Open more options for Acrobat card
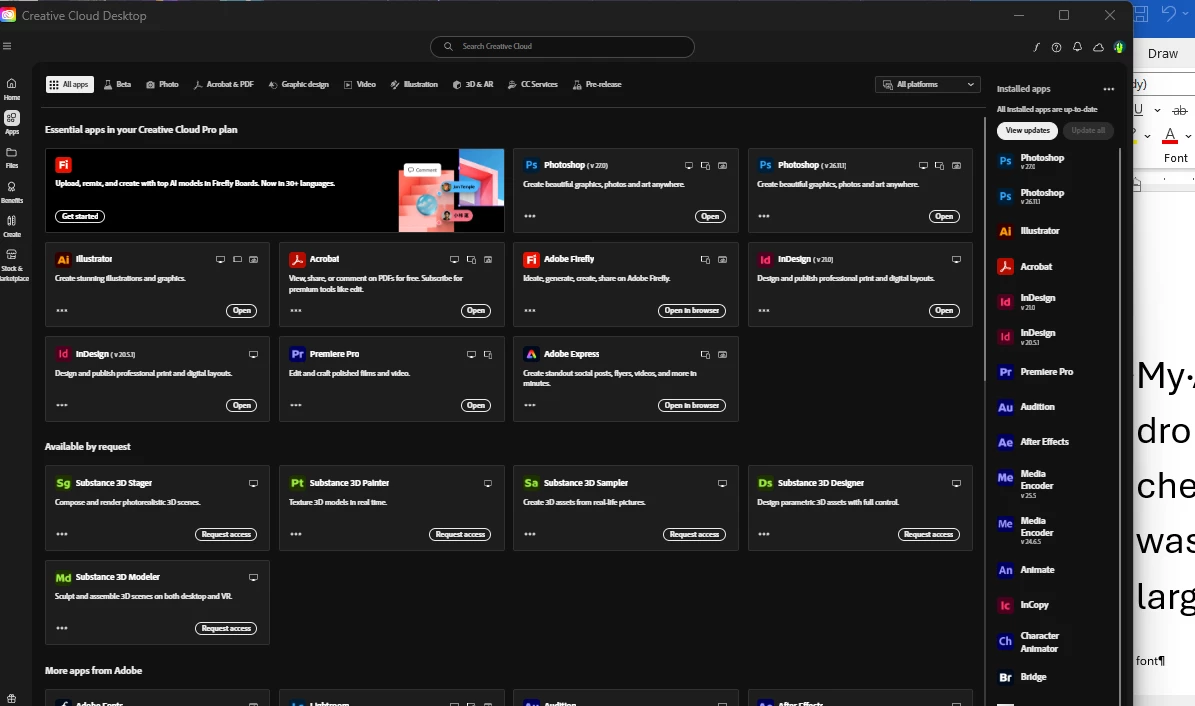The height and width of the screenshot is (706, 1195). point(296,310)
